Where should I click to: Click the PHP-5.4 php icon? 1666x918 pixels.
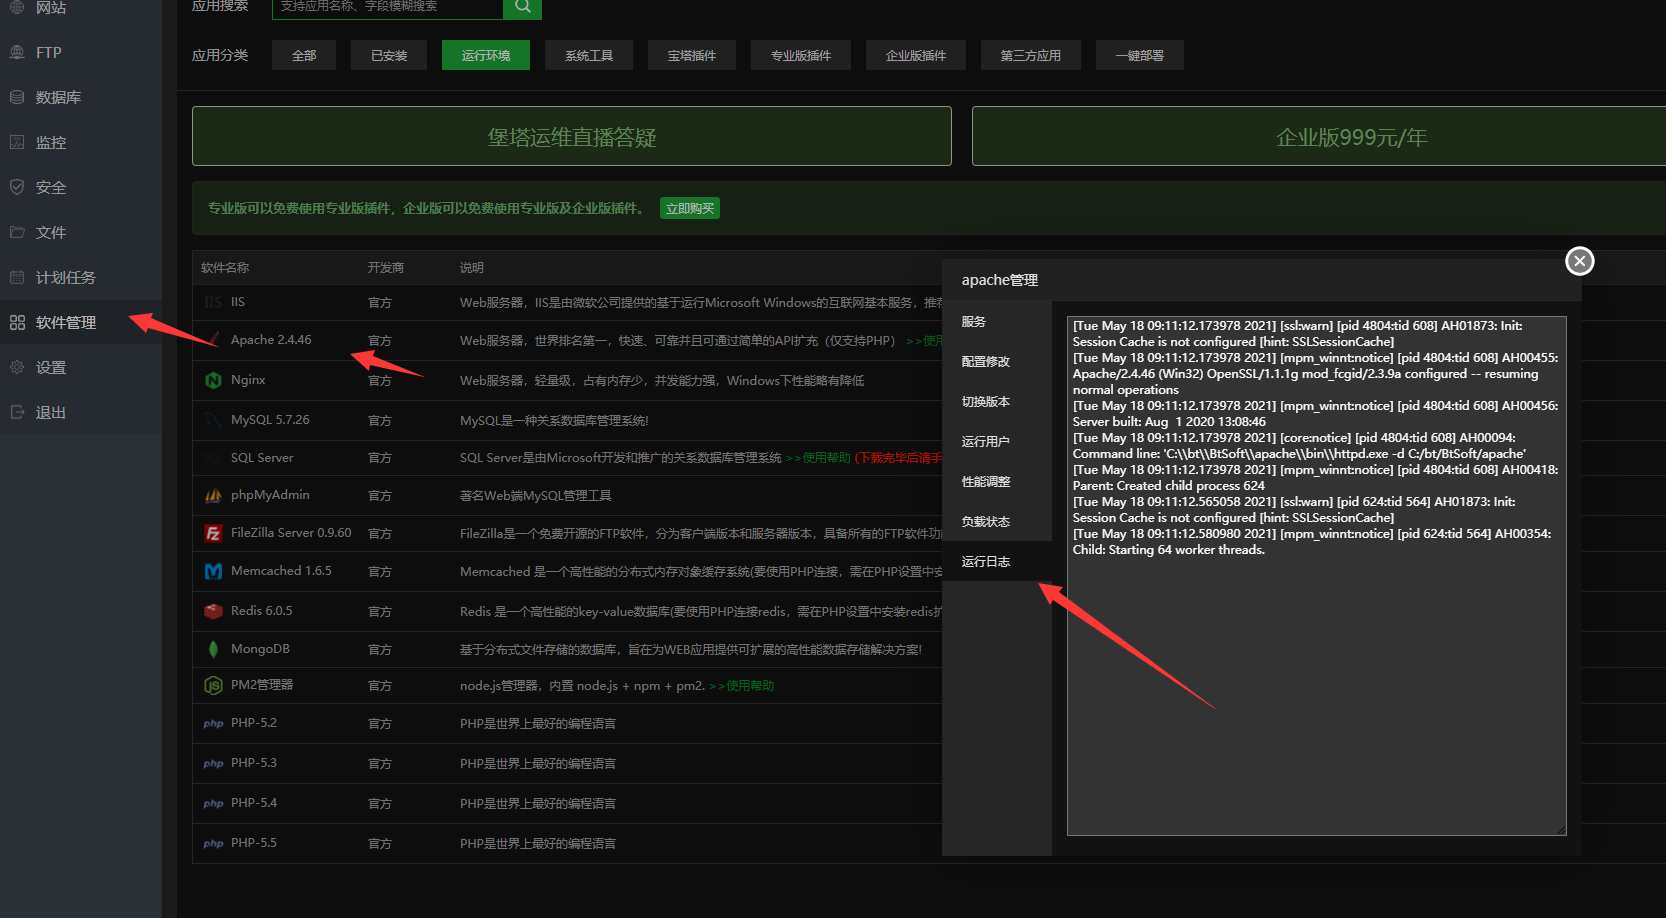tap(213, 803)
